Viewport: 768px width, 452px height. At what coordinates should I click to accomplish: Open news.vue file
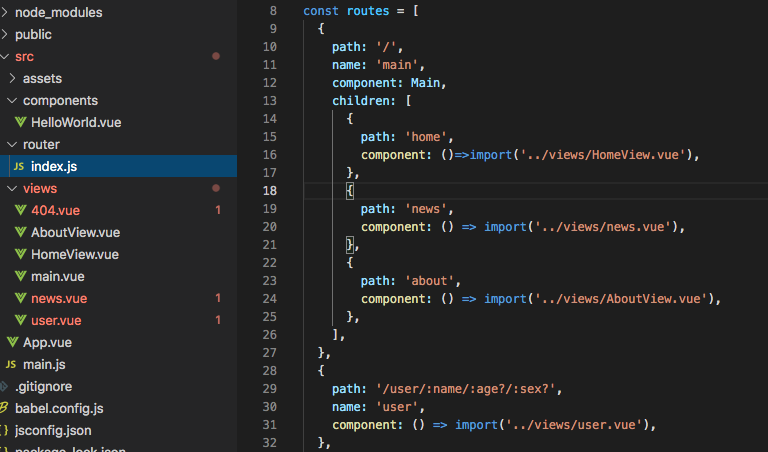pyautogui.click(x=59, y=298)
